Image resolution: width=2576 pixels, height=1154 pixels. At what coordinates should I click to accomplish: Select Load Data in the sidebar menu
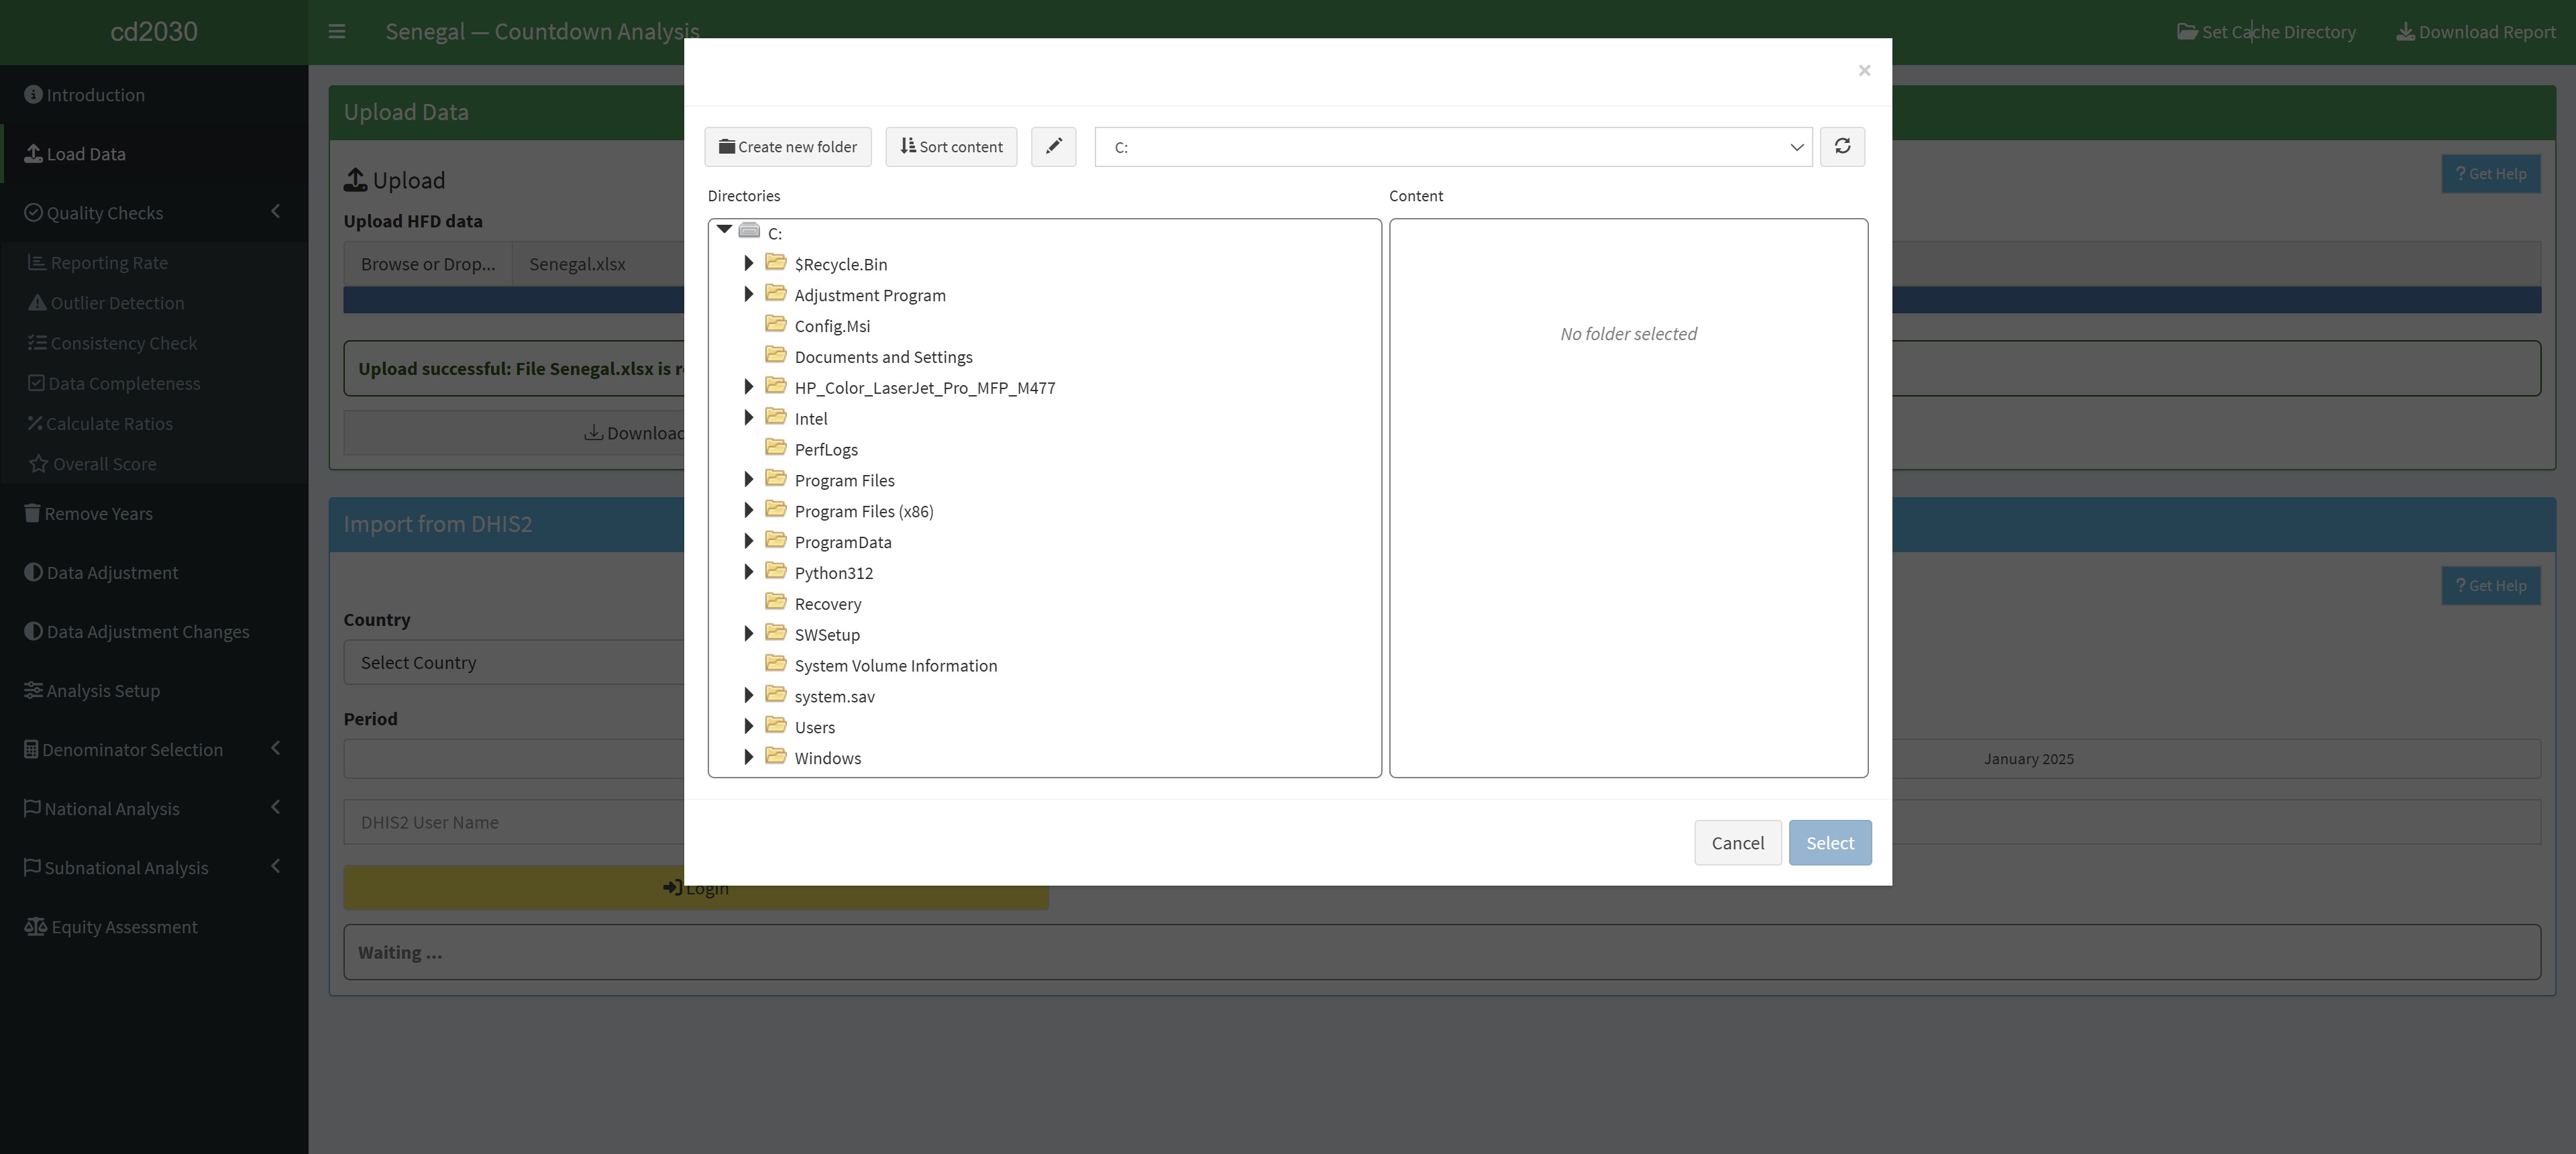tap(85, 153)
